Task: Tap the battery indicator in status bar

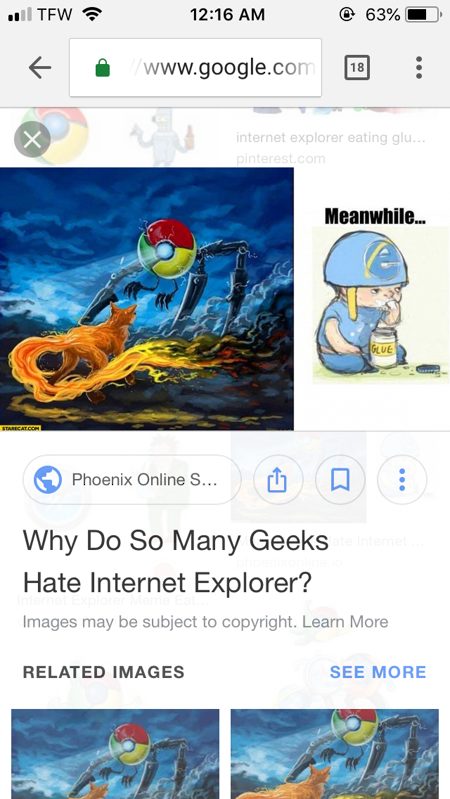Action: [422, 15]
